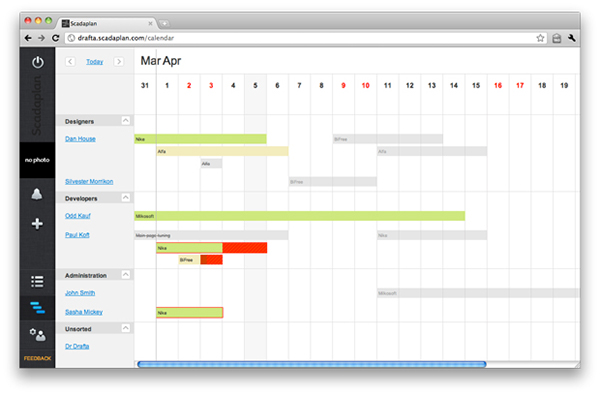The height and width of the screenshot is (395, 600).
Task: Open the list view icon in sidebar
Action: click(37, 281)
